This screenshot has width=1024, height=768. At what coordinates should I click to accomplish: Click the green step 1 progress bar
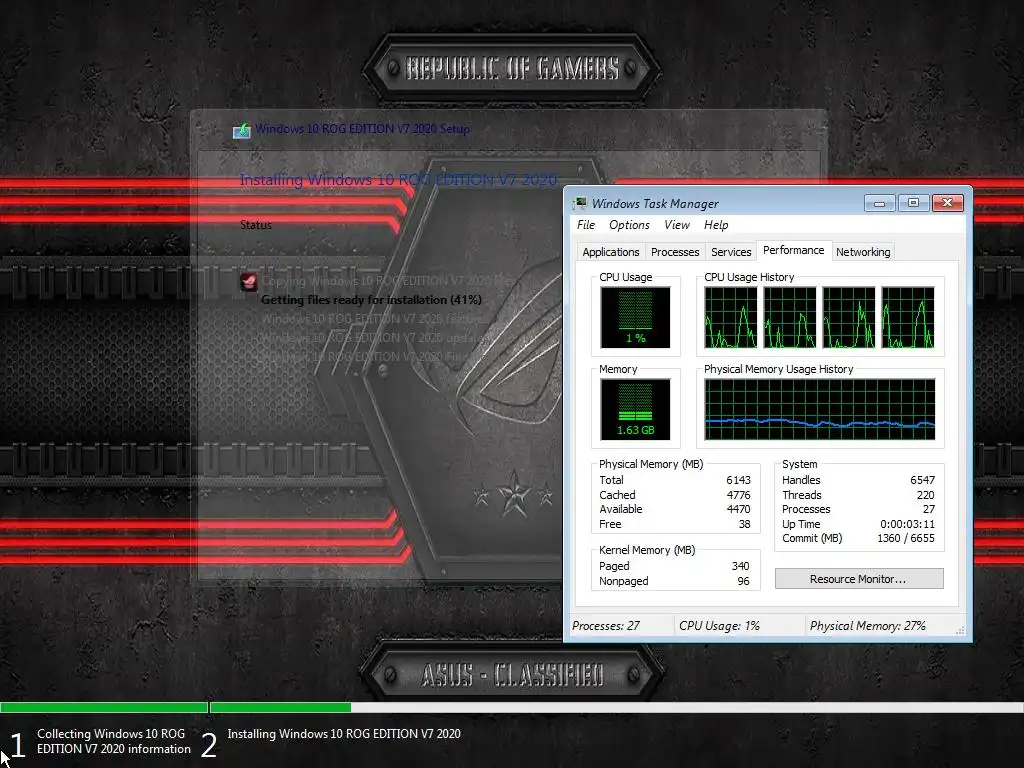(104, 707)
